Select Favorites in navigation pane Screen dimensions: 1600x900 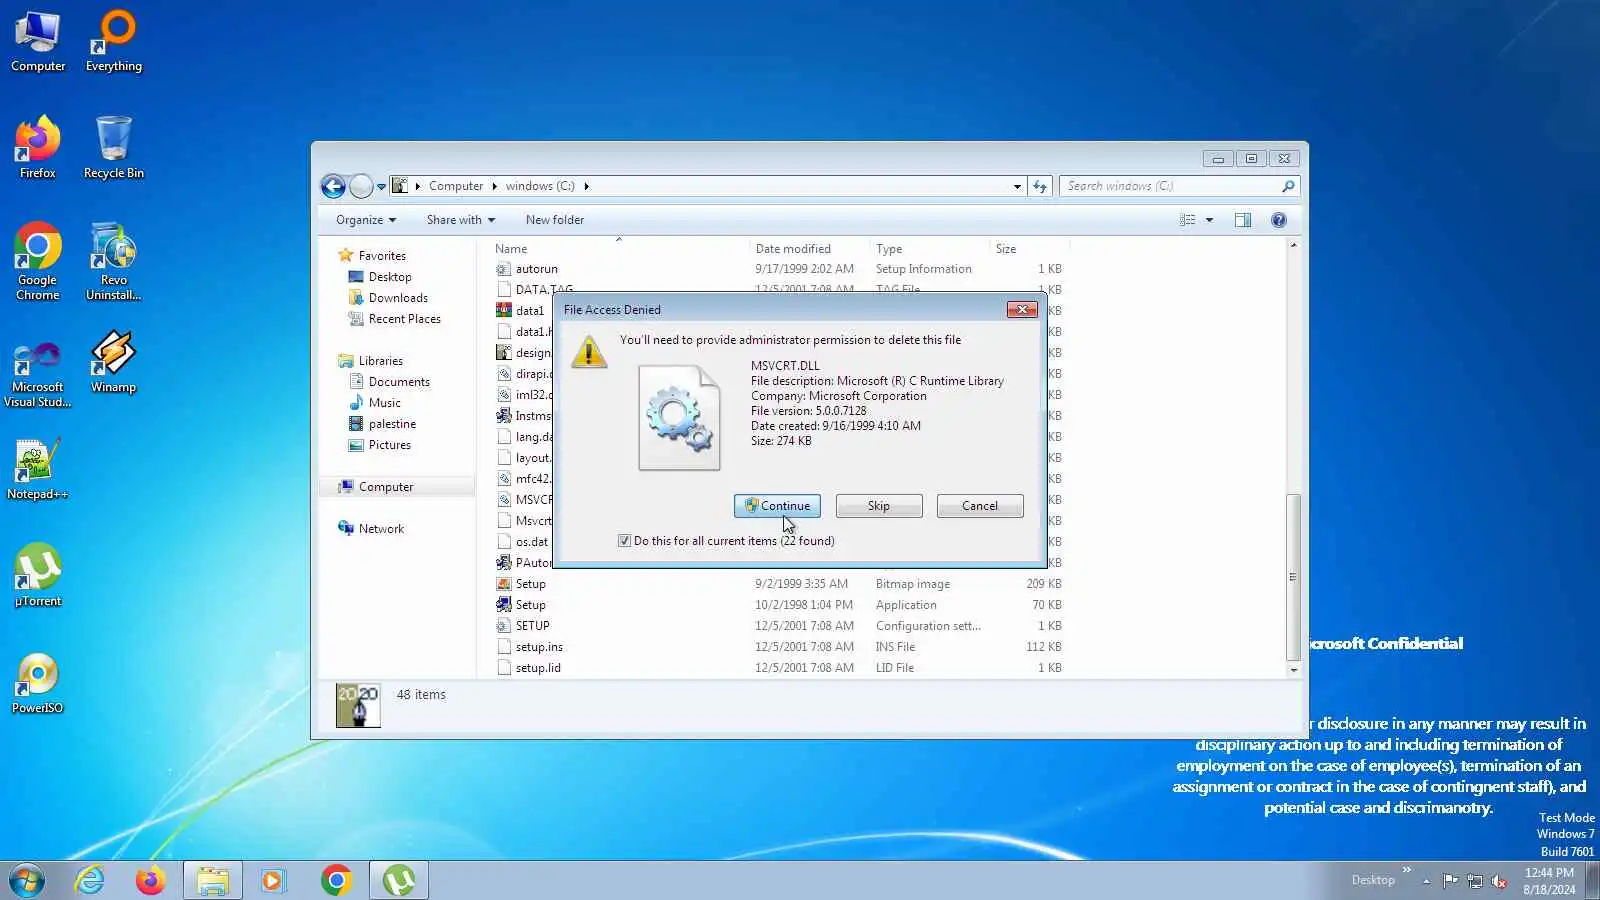click(382, 256)
